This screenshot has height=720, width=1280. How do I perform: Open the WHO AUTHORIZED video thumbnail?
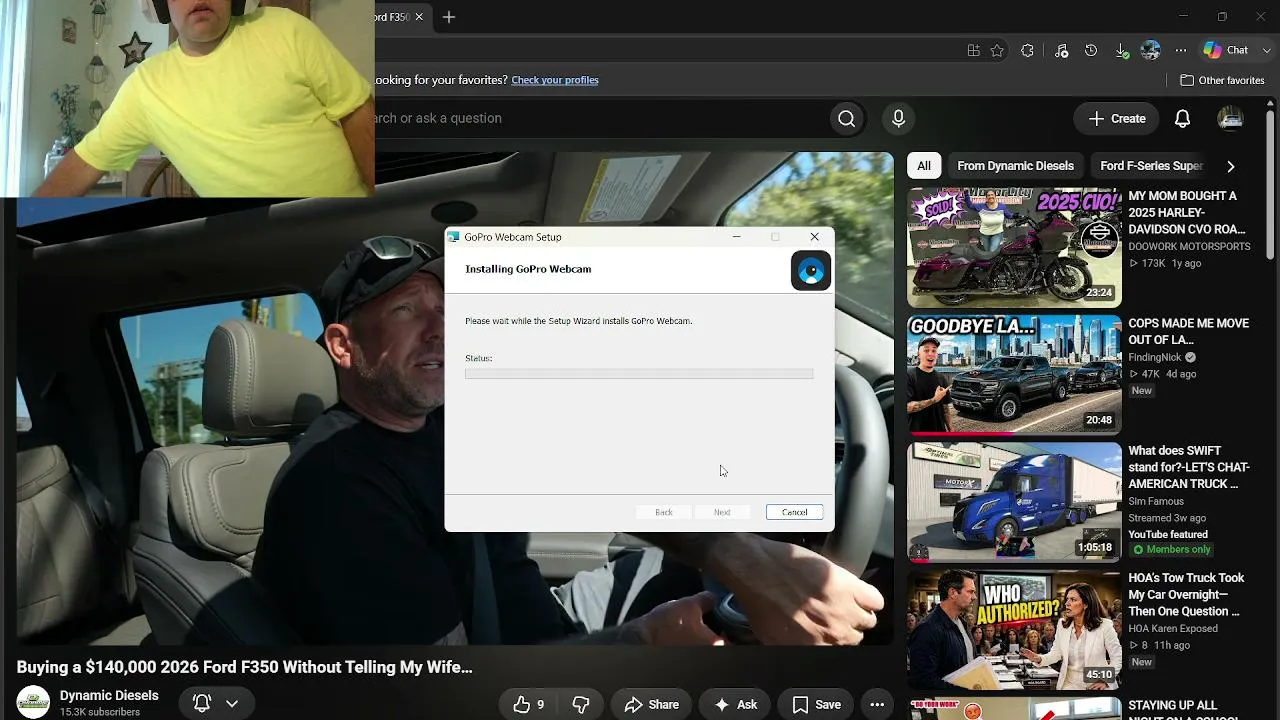(x=1014, y=629)
